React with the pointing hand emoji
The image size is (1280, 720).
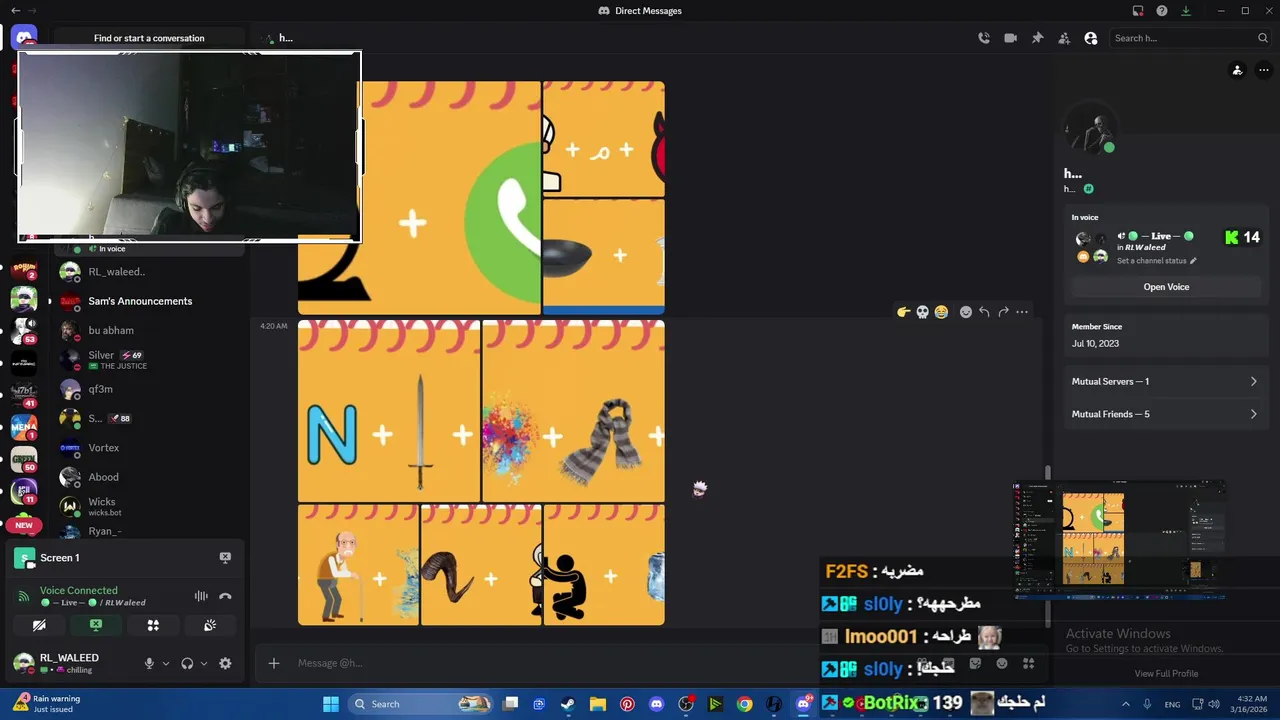click(x=904, y=312)
